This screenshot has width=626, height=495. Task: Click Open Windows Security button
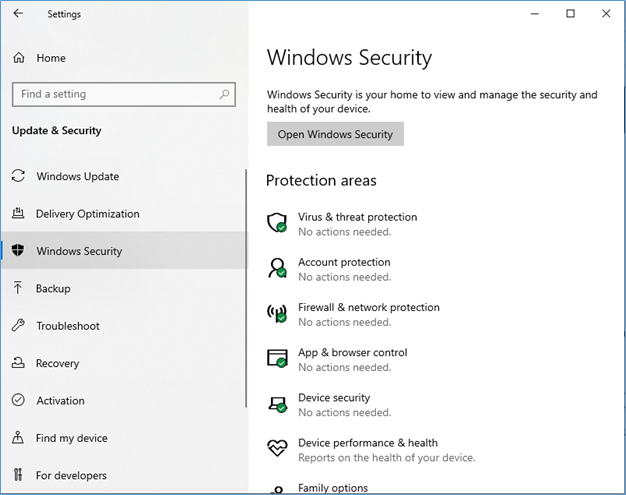(x=335, y=134)
